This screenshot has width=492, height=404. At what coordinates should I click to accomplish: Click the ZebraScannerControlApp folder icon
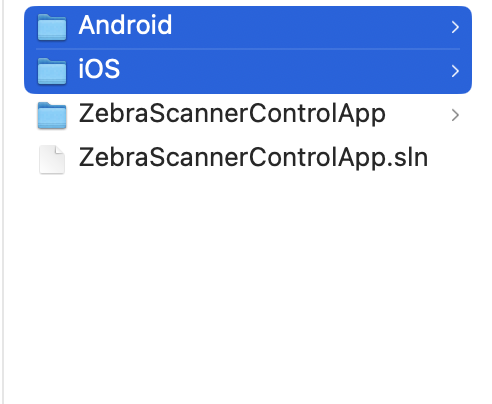(x=52, y=115)
